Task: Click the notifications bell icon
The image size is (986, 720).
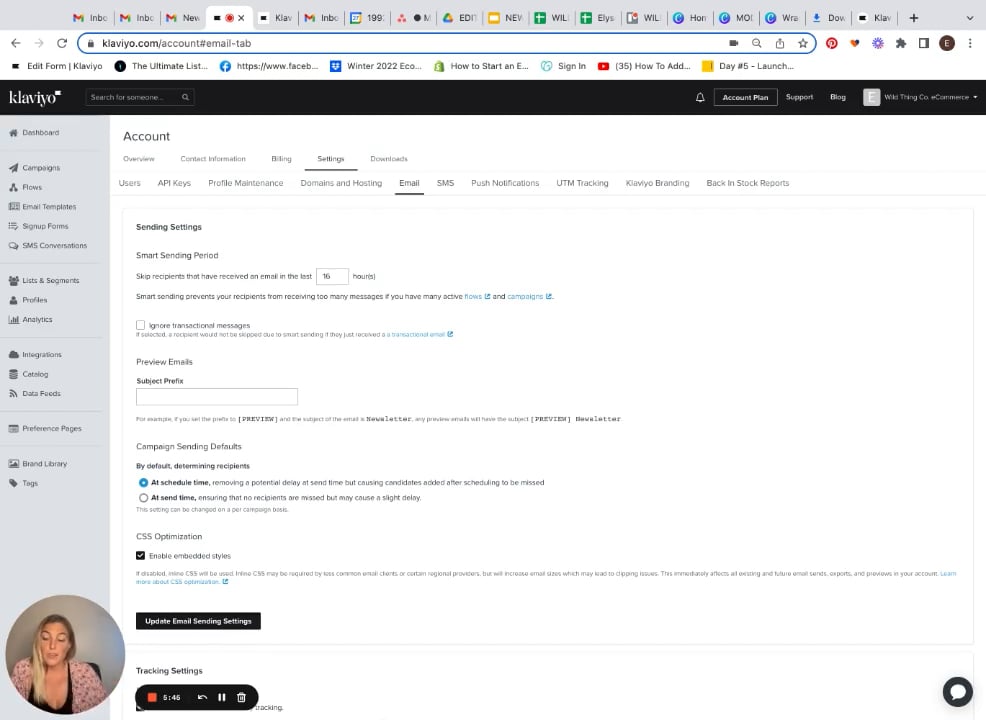Action: 700,97
